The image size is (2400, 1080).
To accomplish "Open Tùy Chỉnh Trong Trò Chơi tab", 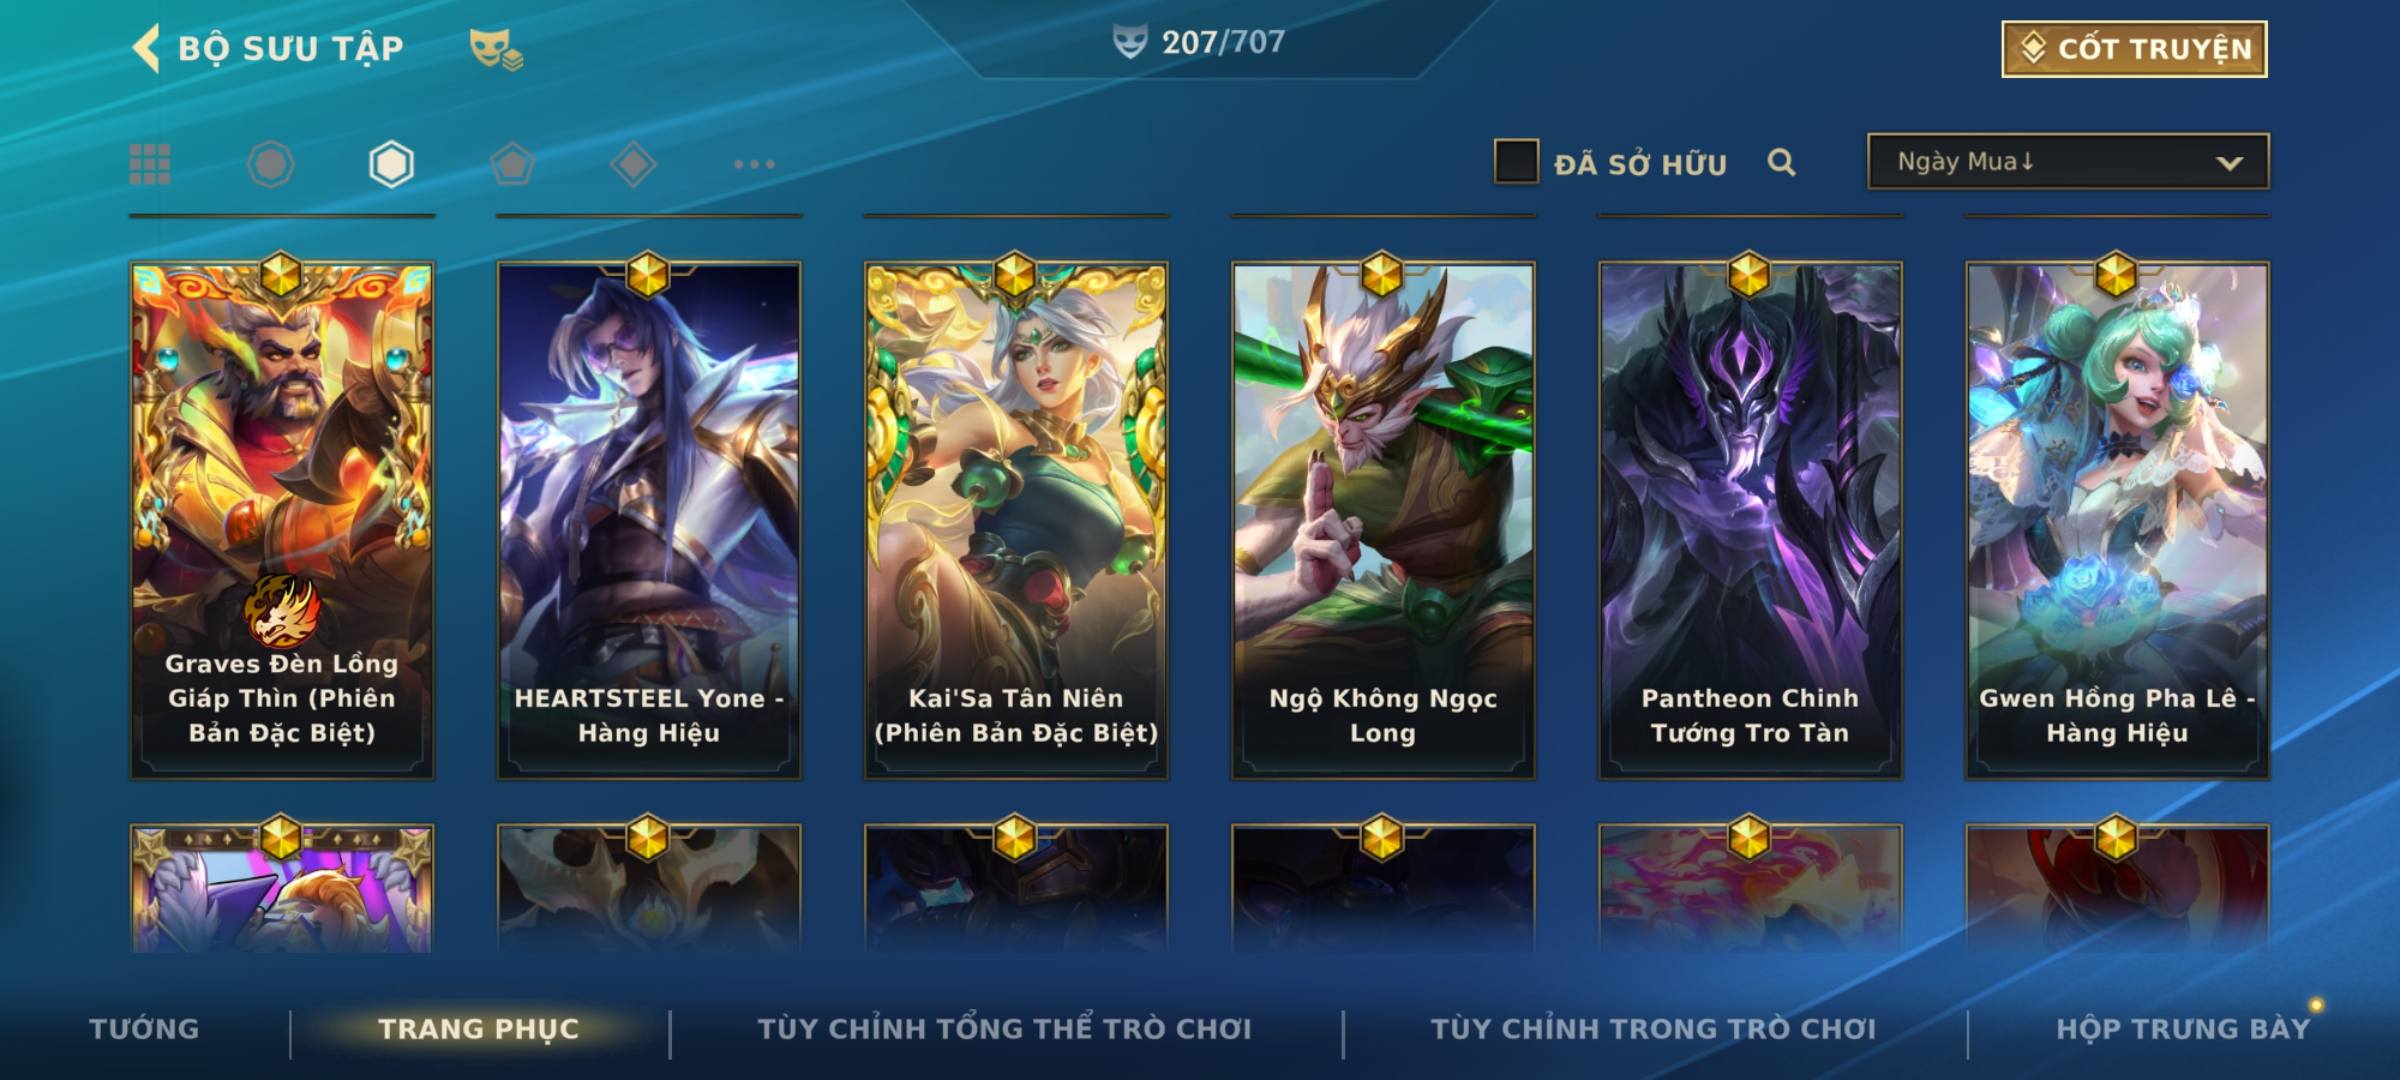I will coord(1653,1029).
